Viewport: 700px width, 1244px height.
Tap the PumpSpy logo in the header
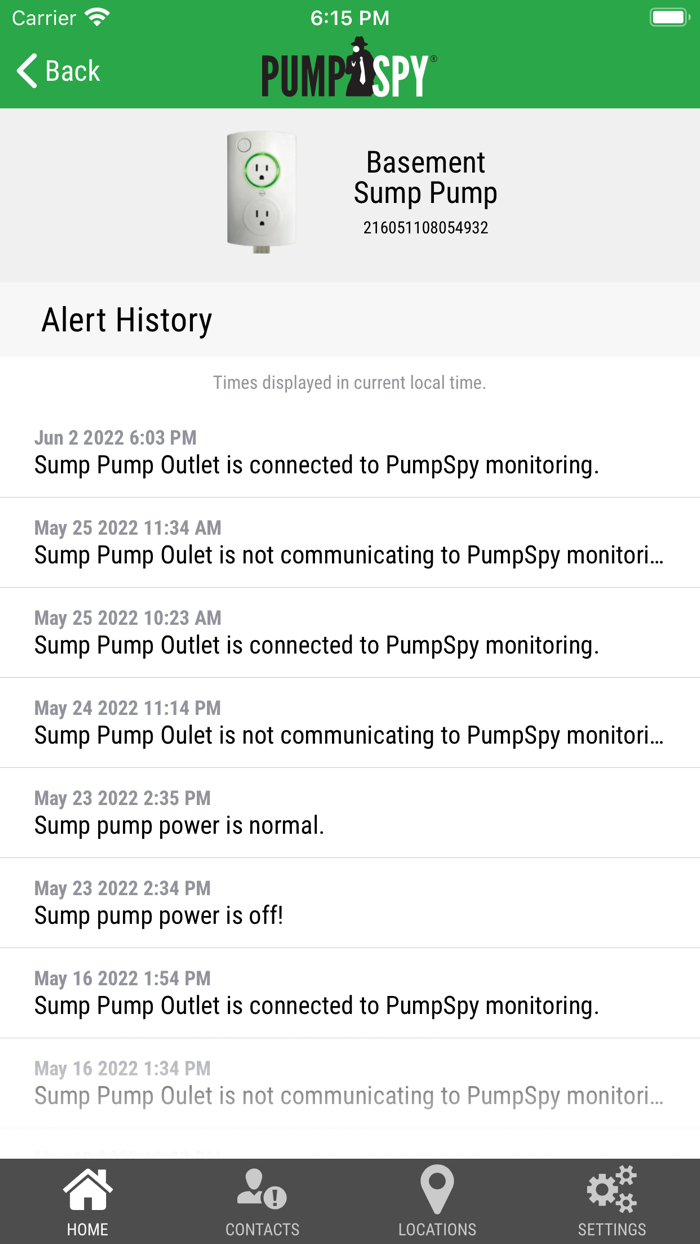350,69
